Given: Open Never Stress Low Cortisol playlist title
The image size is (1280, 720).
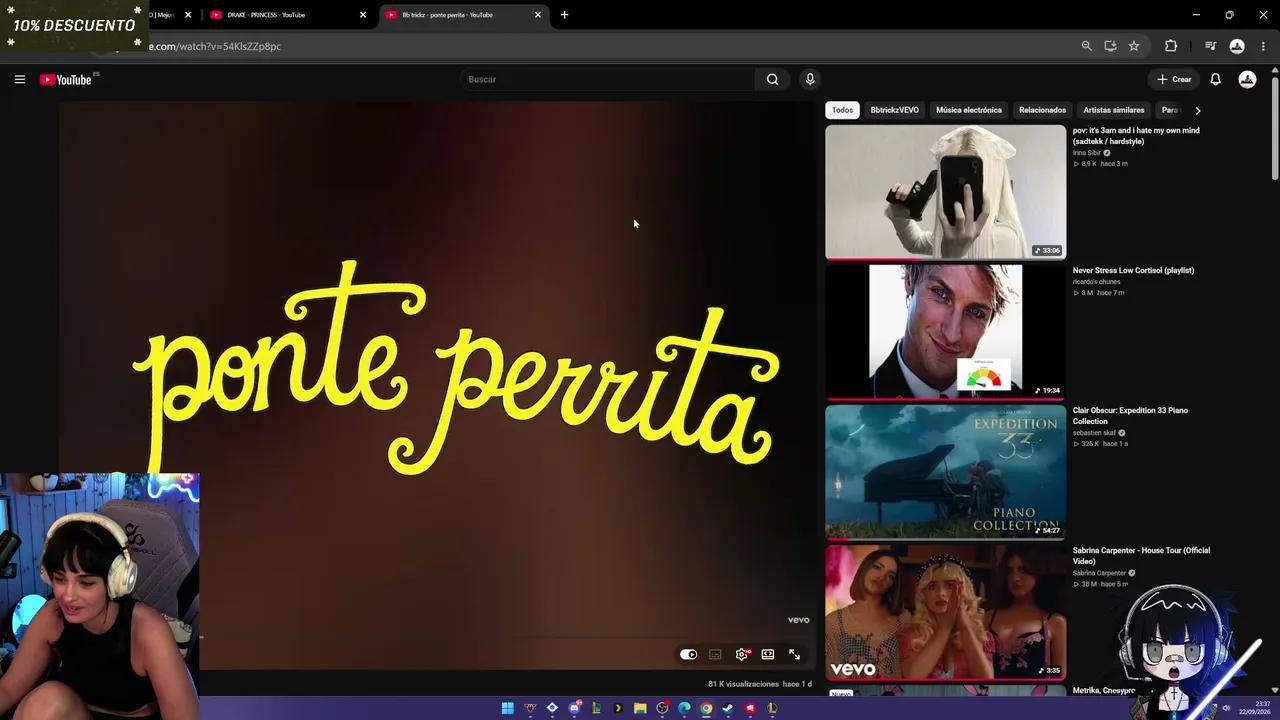Looking at the screenshot, I should click(x=1133, y=270).
